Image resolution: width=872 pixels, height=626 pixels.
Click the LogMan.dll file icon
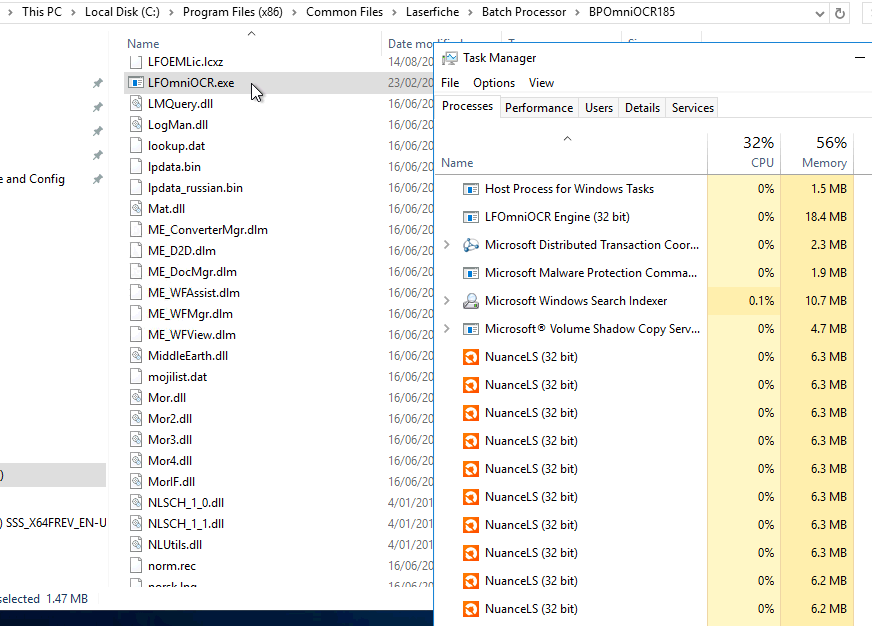click(136, 125)
